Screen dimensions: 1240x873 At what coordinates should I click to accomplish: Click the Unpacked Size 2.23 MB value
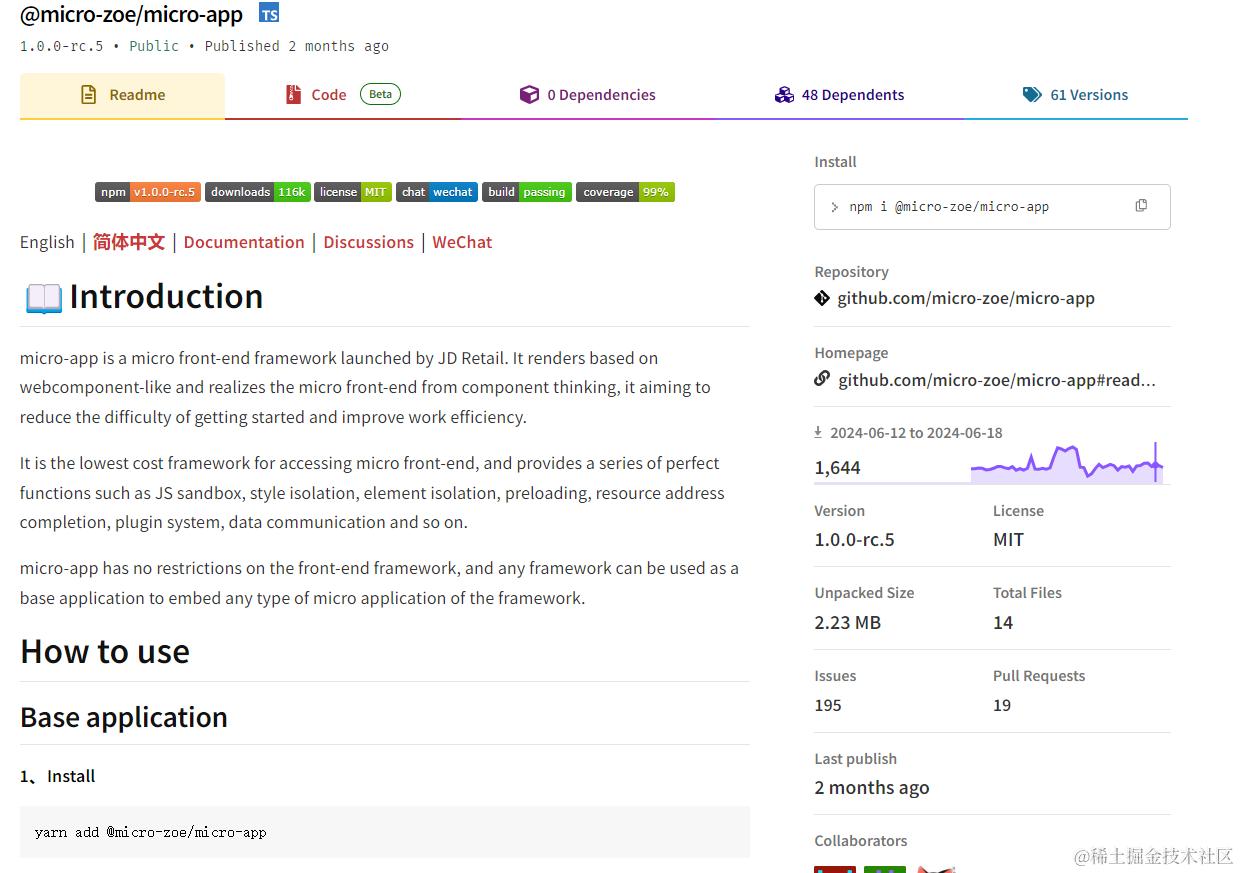coord(847,622)
